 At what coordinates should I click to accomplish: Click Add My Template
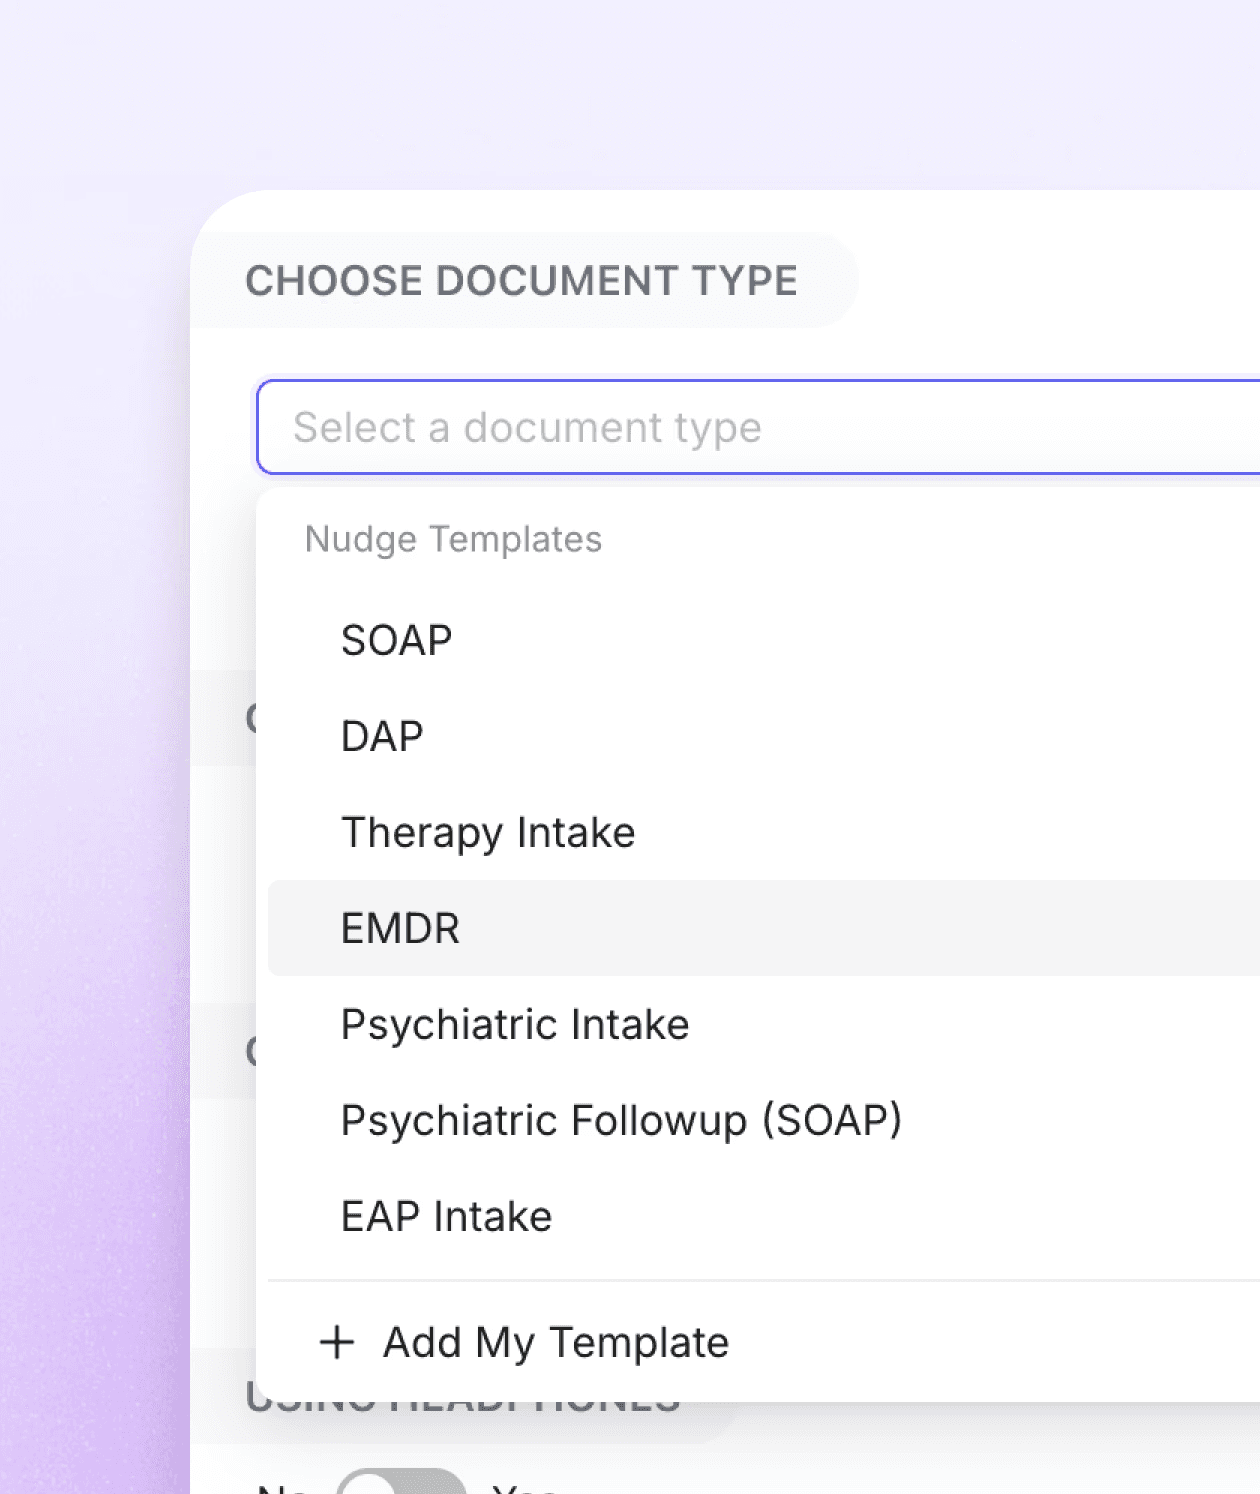[x=556, y=1342]
